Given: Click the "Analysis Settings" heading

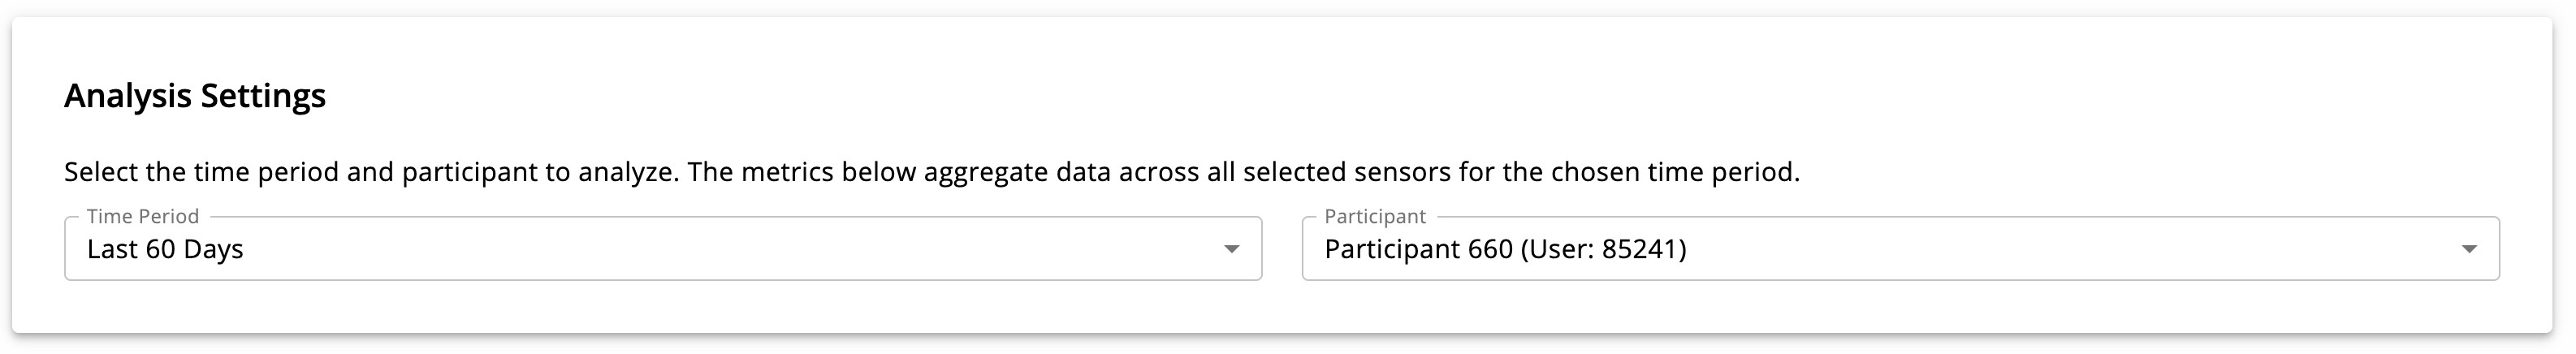Looking at the screenshot, I should [195, 96].
